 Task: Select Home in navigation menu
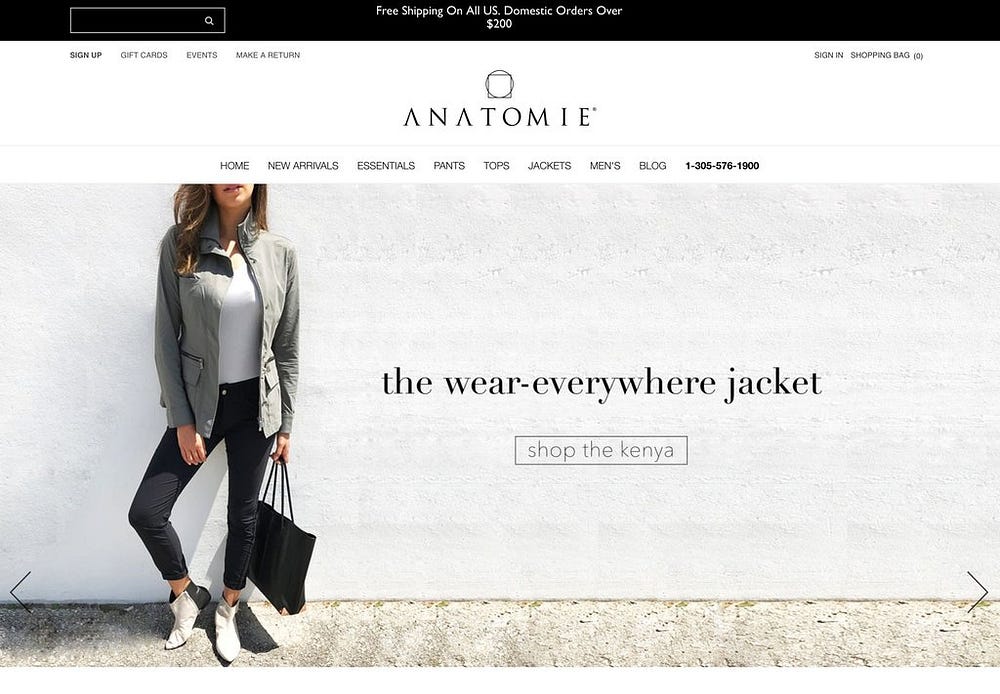[x=235, y=166]
